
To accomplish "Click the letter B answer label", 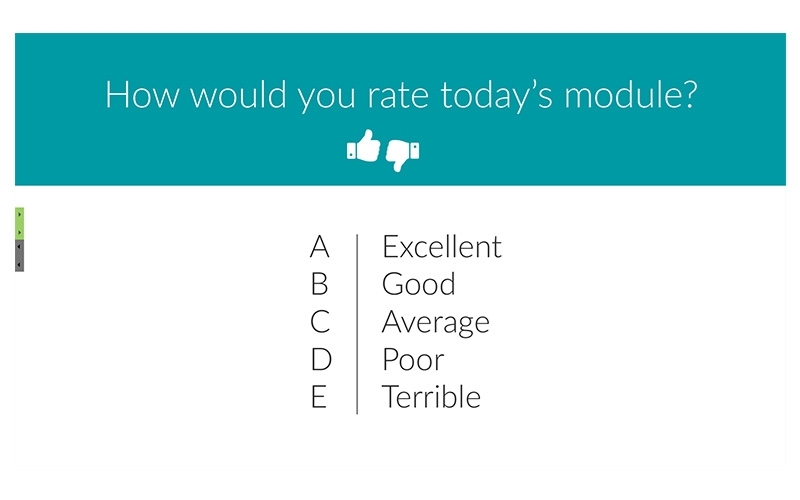I will pyautogui.click(x=319, y=284).
